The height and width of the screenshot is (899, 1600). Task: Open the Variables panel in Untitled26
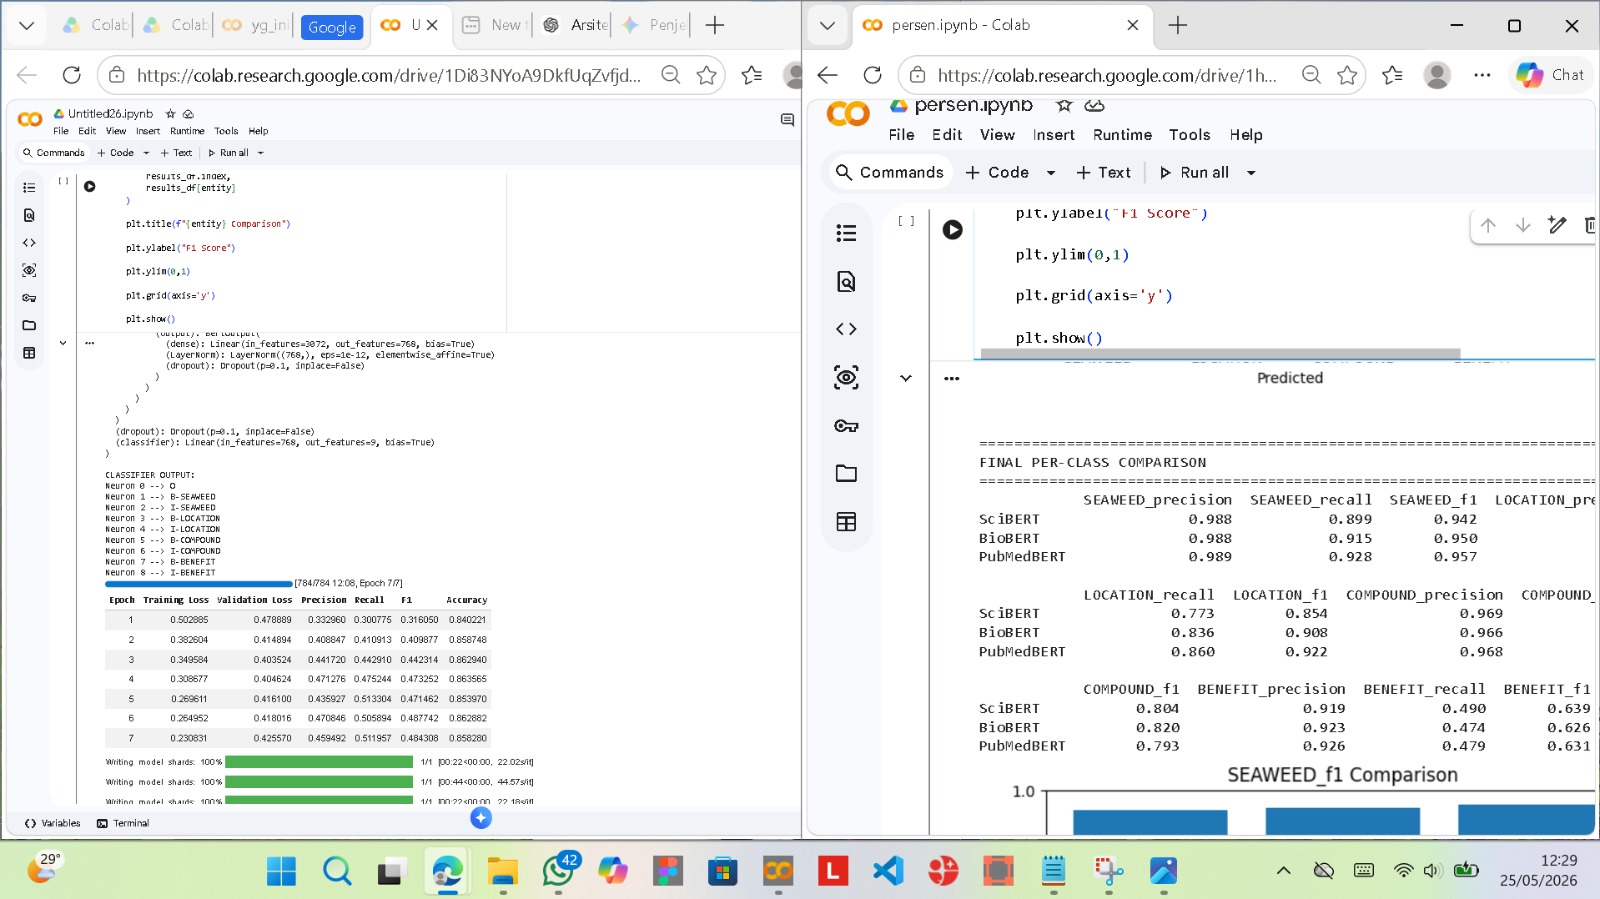[x=52, y=824]
